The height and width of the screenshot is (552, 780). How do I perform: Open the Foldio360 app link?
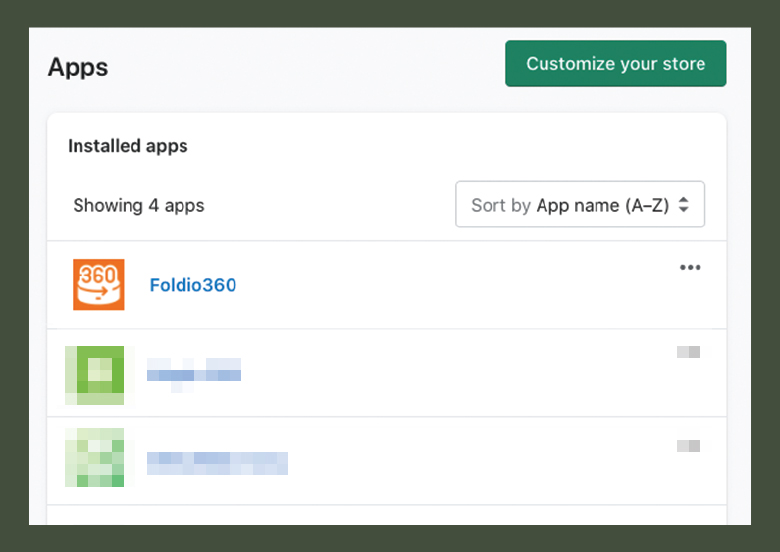(x=193, y=285)
